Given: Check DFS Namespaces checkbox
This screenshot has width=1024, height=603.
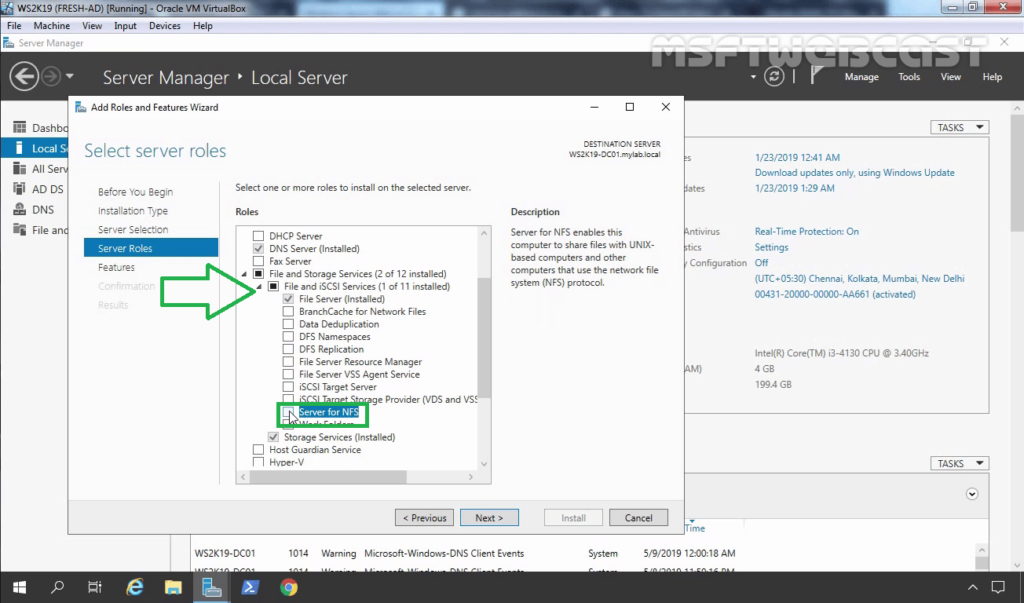Looking at the screenshot, I should (288, 336).
